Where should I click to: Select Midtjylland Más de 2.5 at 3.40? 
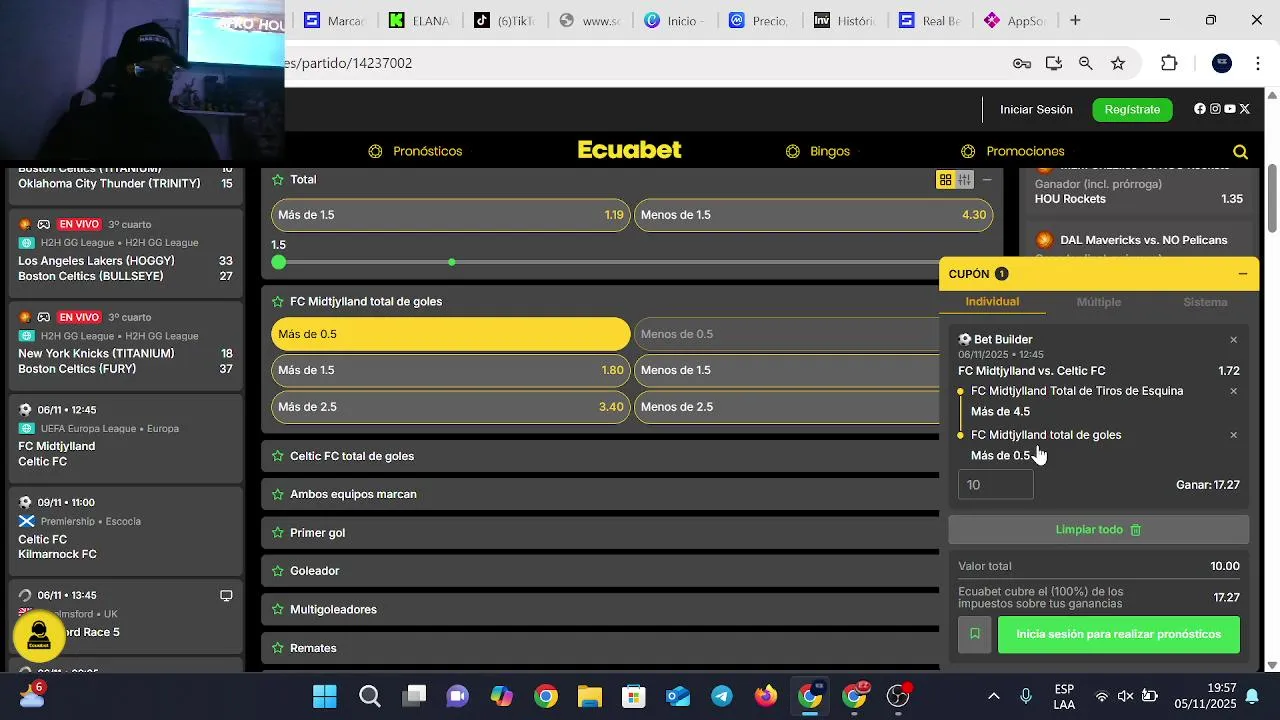tap(450, 407)
